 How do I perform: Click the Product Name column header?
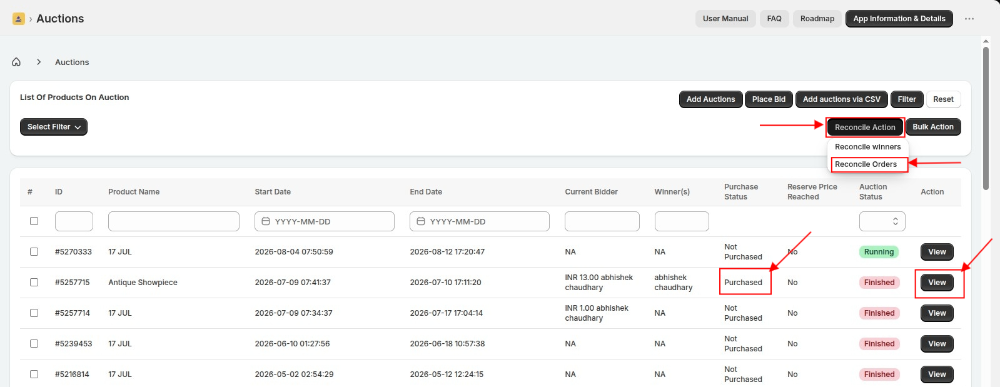[x=134, y=192]
